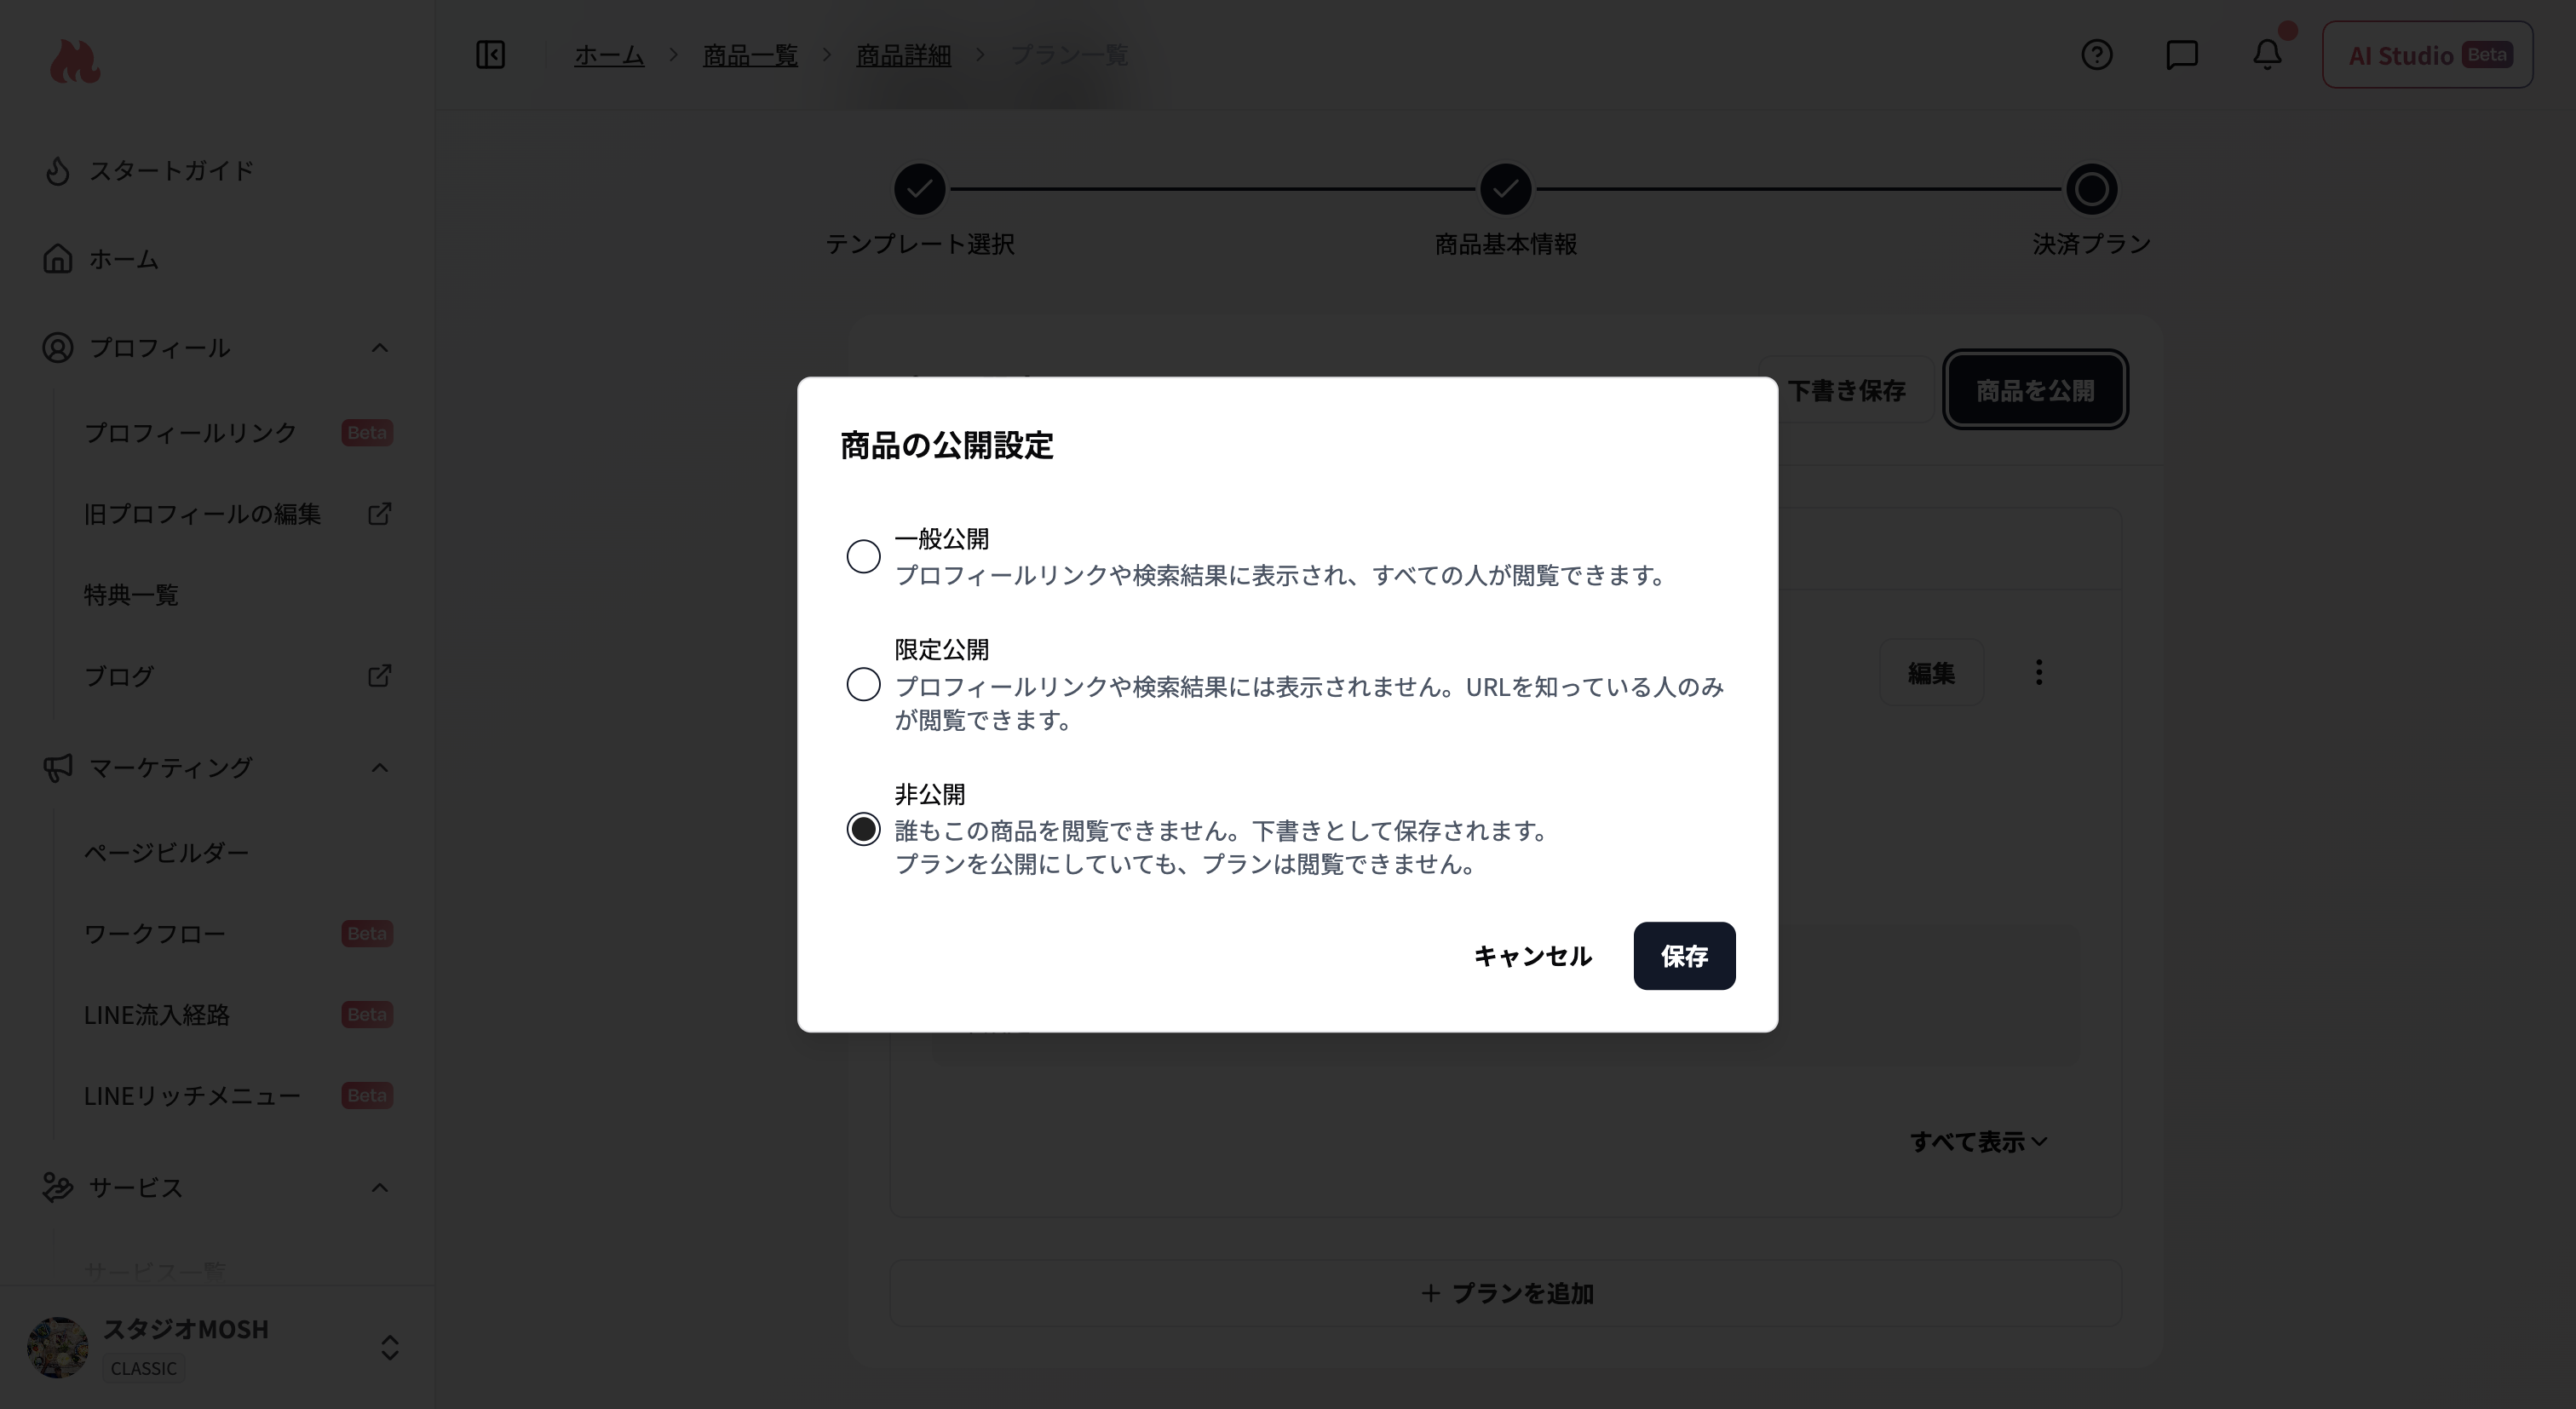Click プランを追加 button
This screenshot has height=1409, width=2576.
tap(1506, 1294)
